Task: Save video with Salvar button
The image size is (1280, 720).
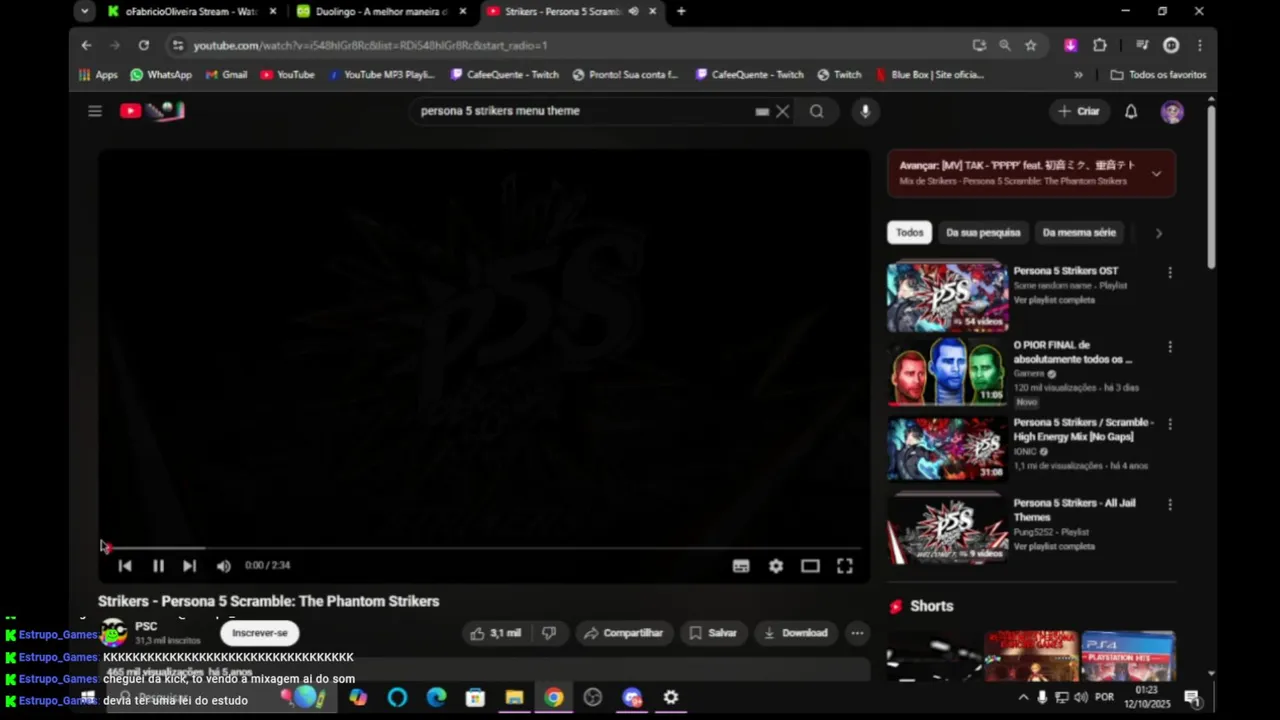Action: [713, 633]
